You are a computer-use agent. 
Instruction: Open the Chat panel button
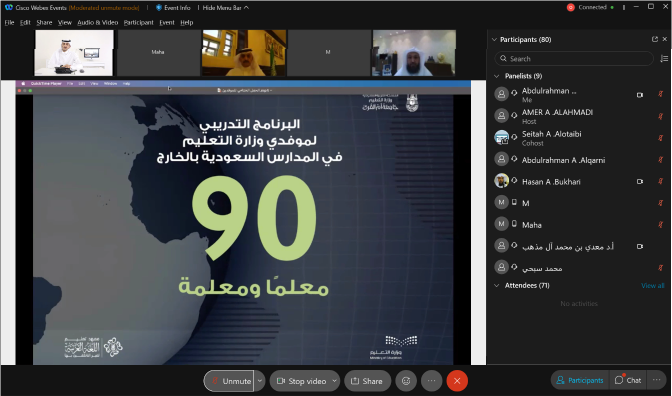(628, 380)
